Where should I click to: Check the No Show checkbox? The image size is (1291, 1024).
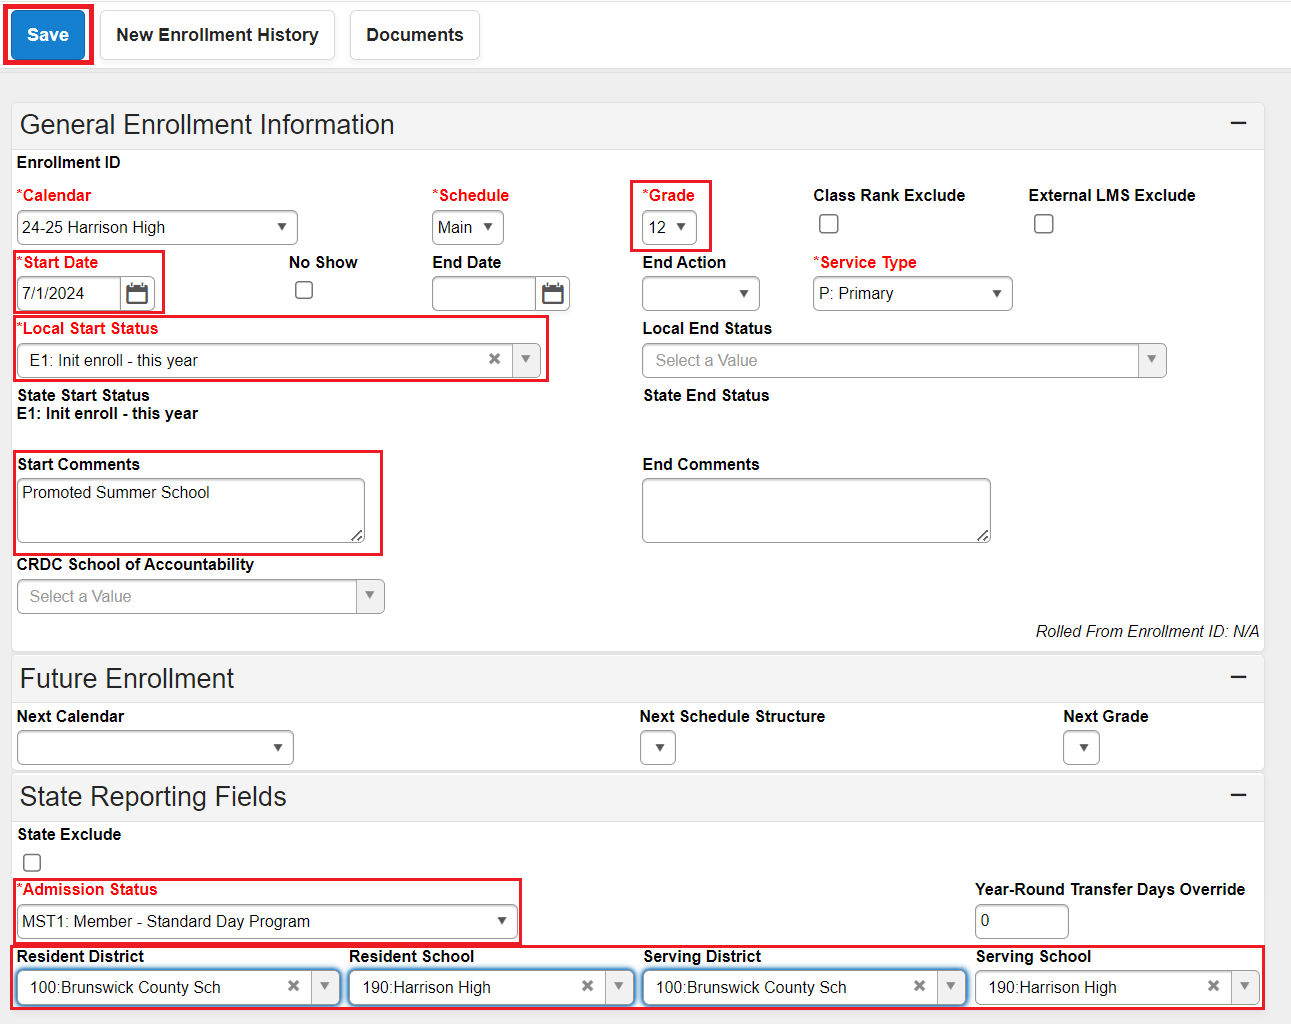click(304, 290)
